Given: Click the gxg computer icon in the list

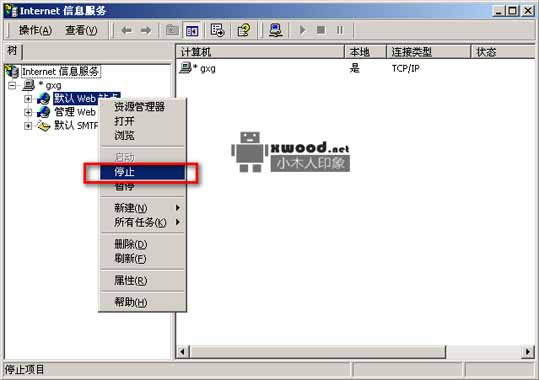Looking at the screenshot, I should [x=186, y=68].
